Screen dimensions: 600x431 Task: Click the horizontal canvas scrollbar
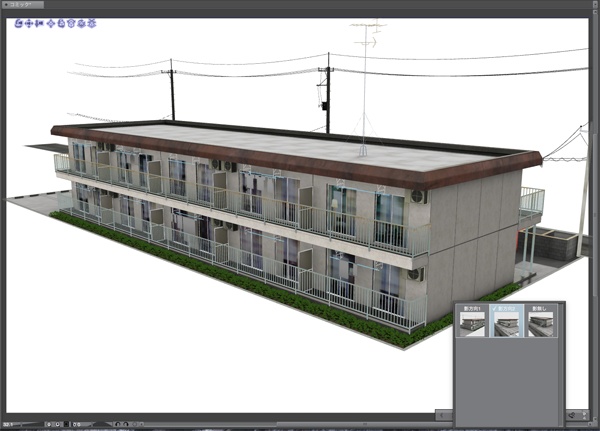(364, 424)
